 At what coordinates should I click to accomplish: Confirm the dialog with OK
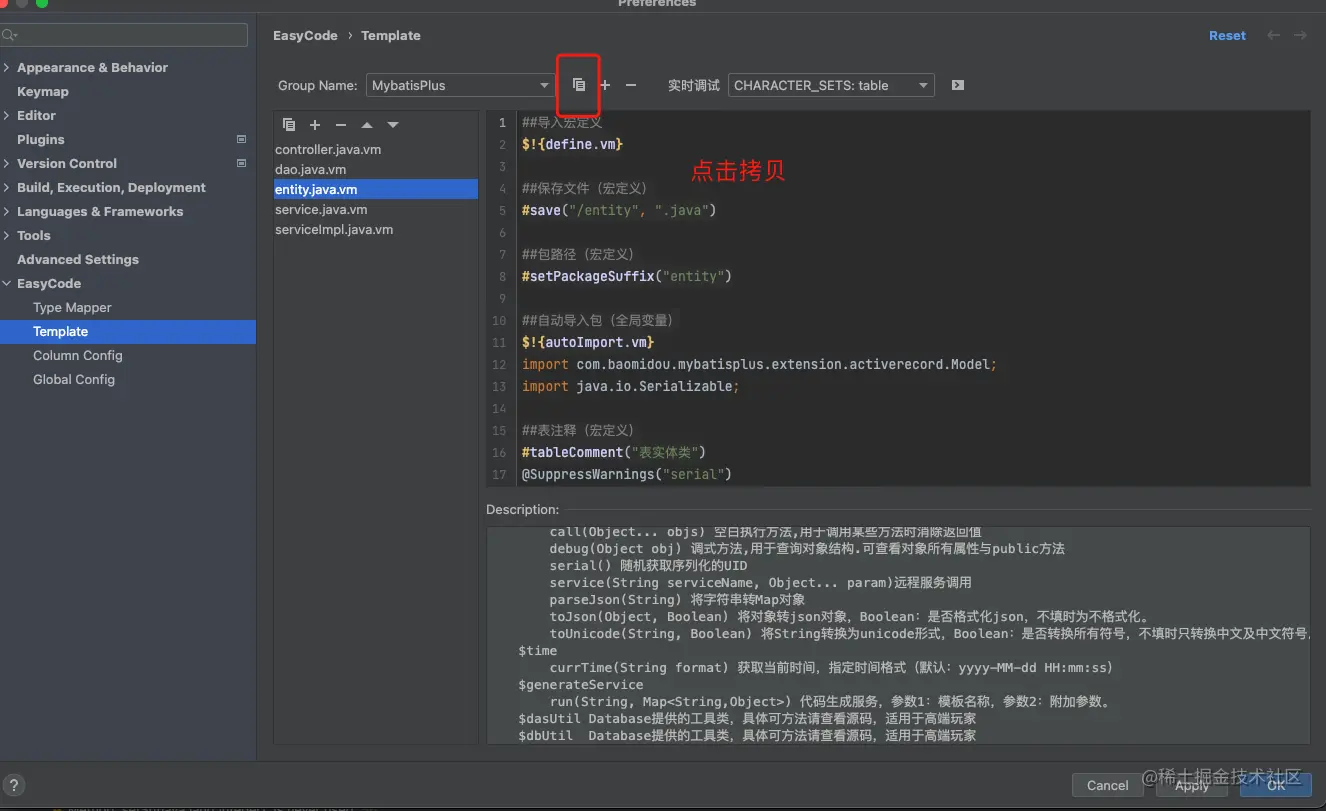click(1276, 785)
